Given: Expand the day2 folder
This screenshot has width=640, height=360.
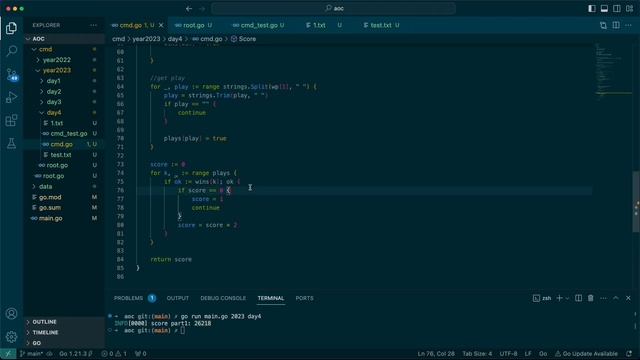Looking at the screenshot, I should (x=64, y=91).
